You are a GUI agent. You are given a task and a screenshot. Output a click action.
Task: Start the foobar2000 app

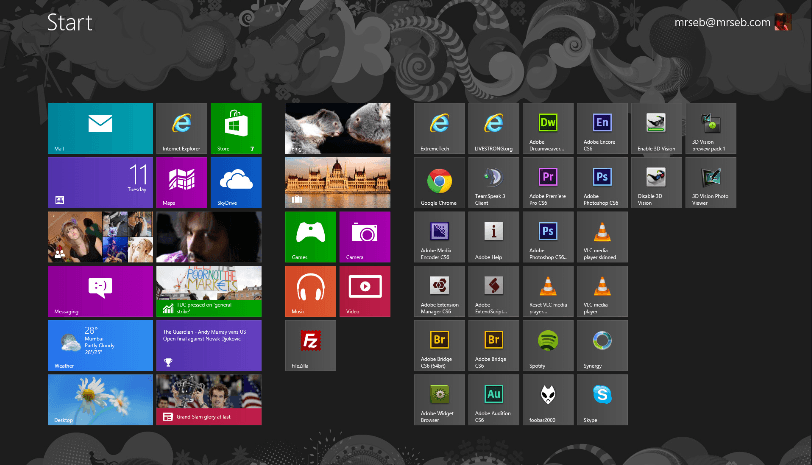(547, 399)
